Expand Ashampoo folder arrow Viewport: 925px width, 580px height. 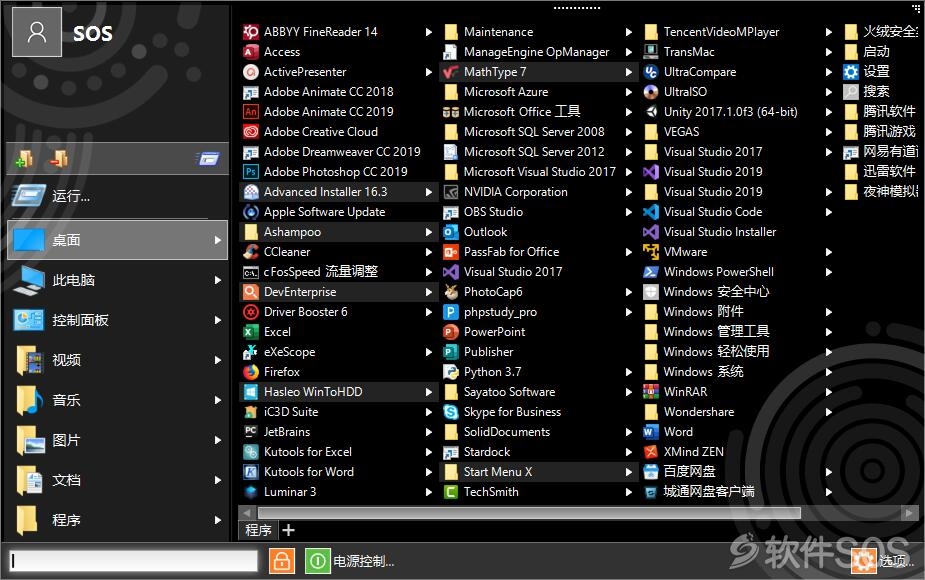[429, 232]
